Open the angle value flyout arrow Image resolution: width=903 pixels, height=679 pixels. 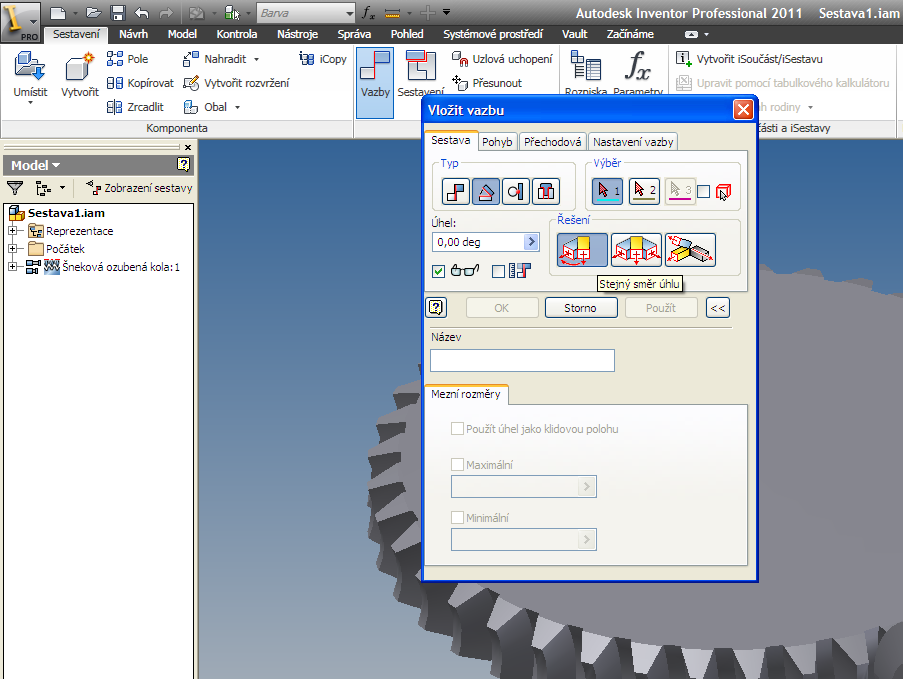tap(532, 242)
